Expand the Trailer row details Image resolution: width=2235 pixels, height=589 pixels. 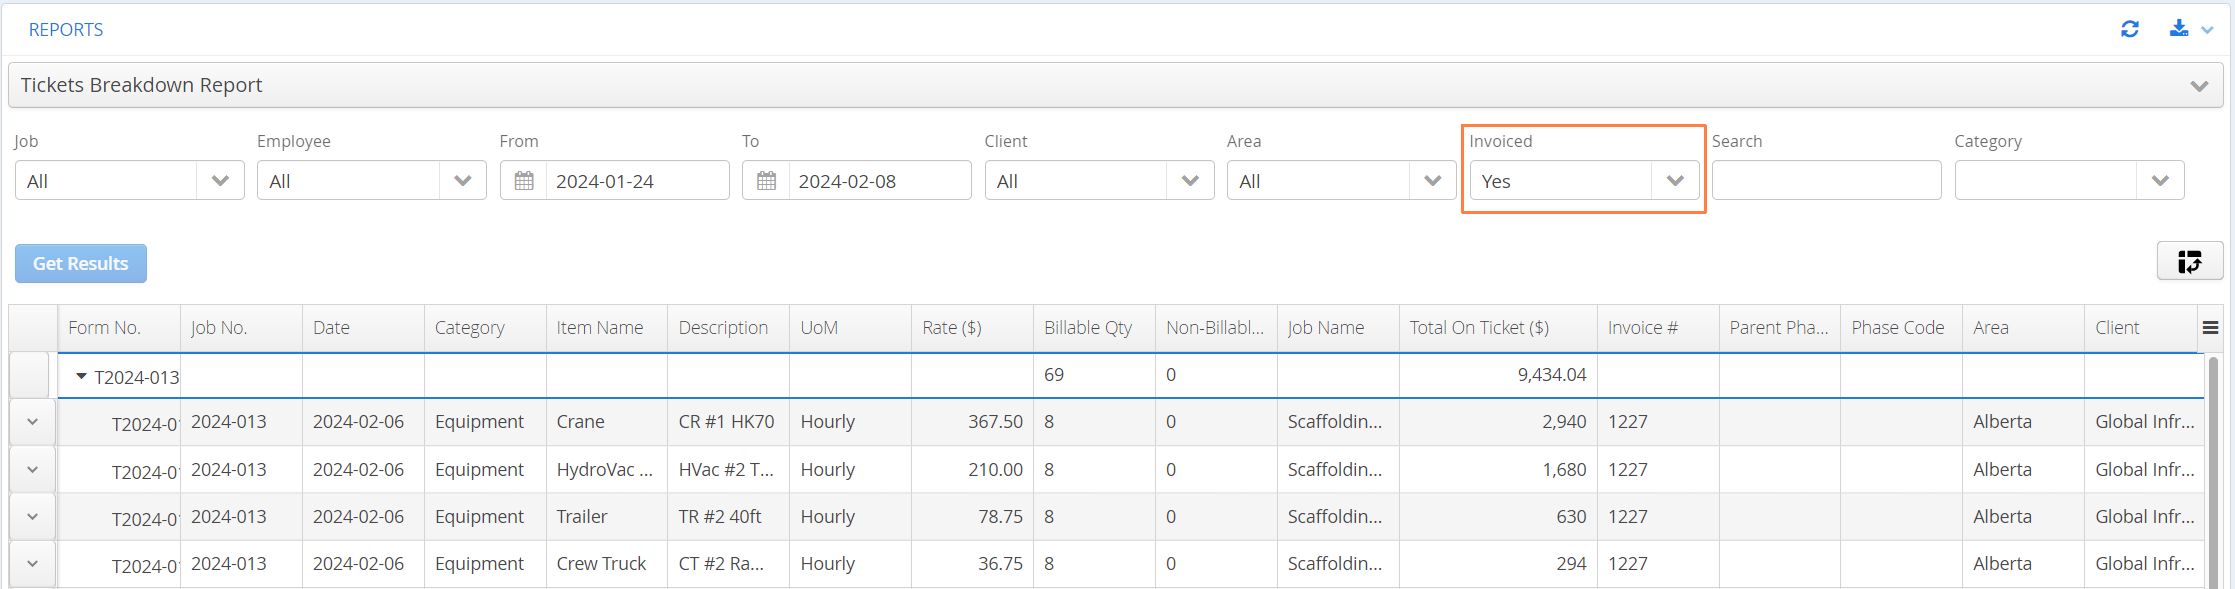coord(33,517)
